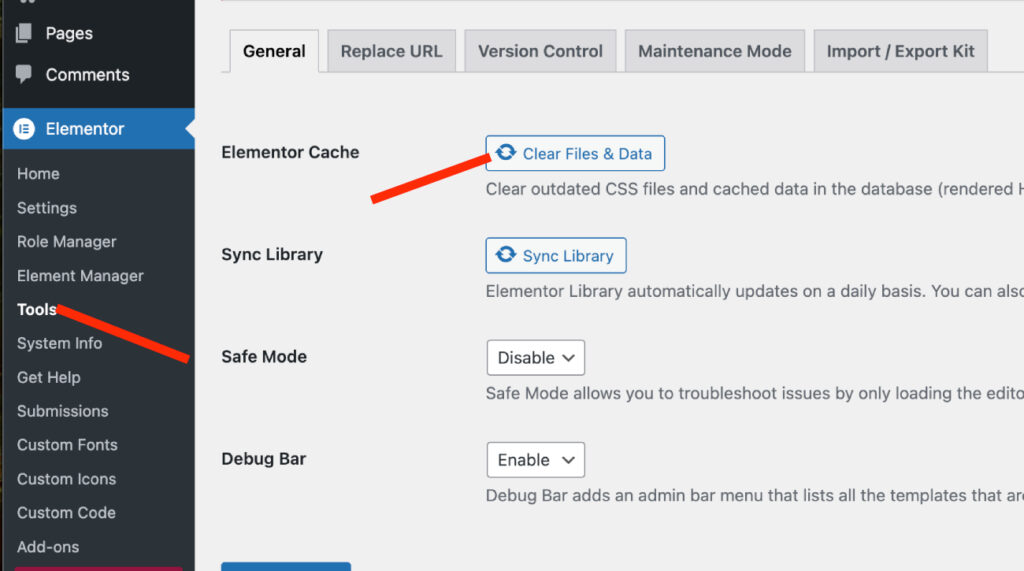Click Get Help in Elementor menu

[49, 377]
